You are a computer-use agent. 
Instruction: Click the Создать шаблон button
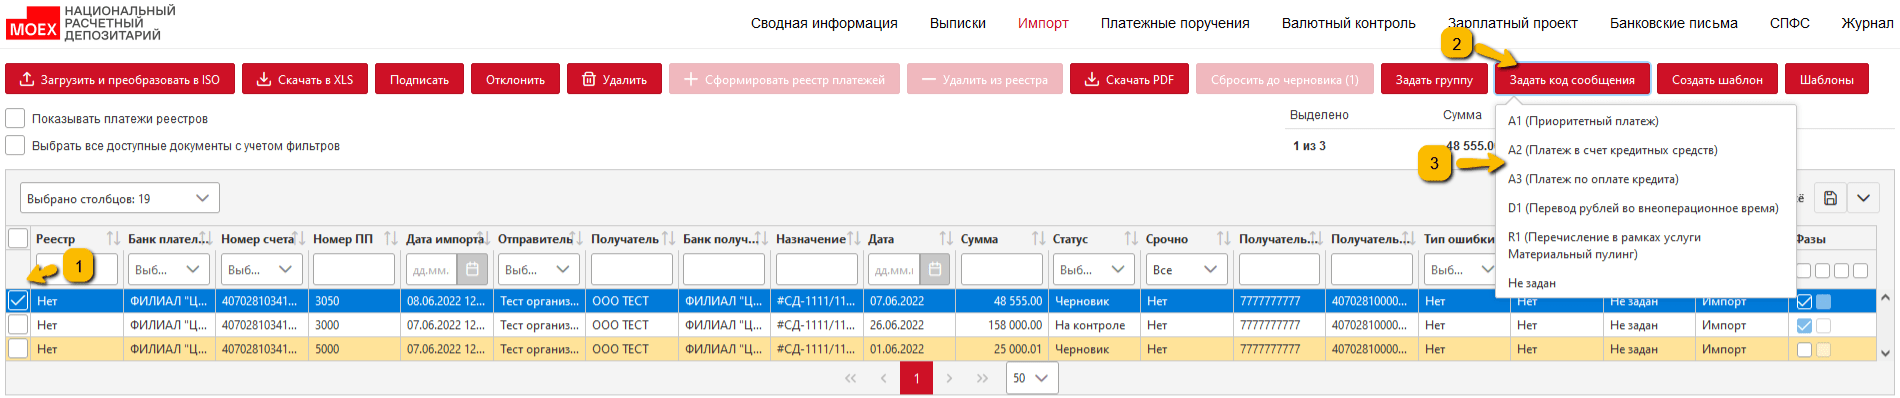tap(1717, 79)
